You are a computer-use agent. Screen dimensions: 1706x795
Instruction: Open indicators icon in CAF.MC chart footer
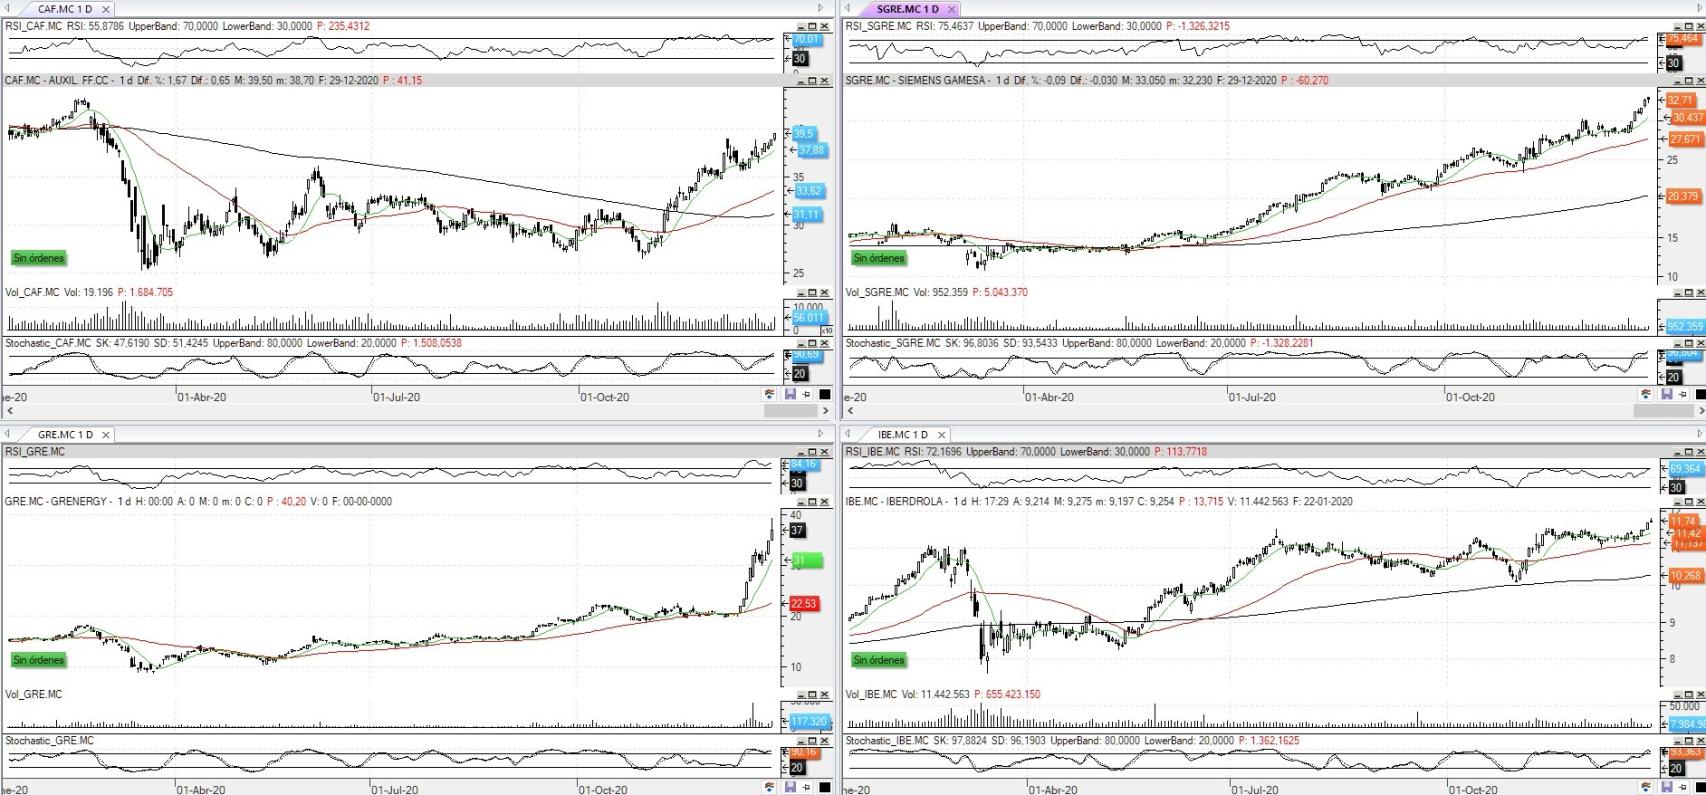[x=769, y=395]
